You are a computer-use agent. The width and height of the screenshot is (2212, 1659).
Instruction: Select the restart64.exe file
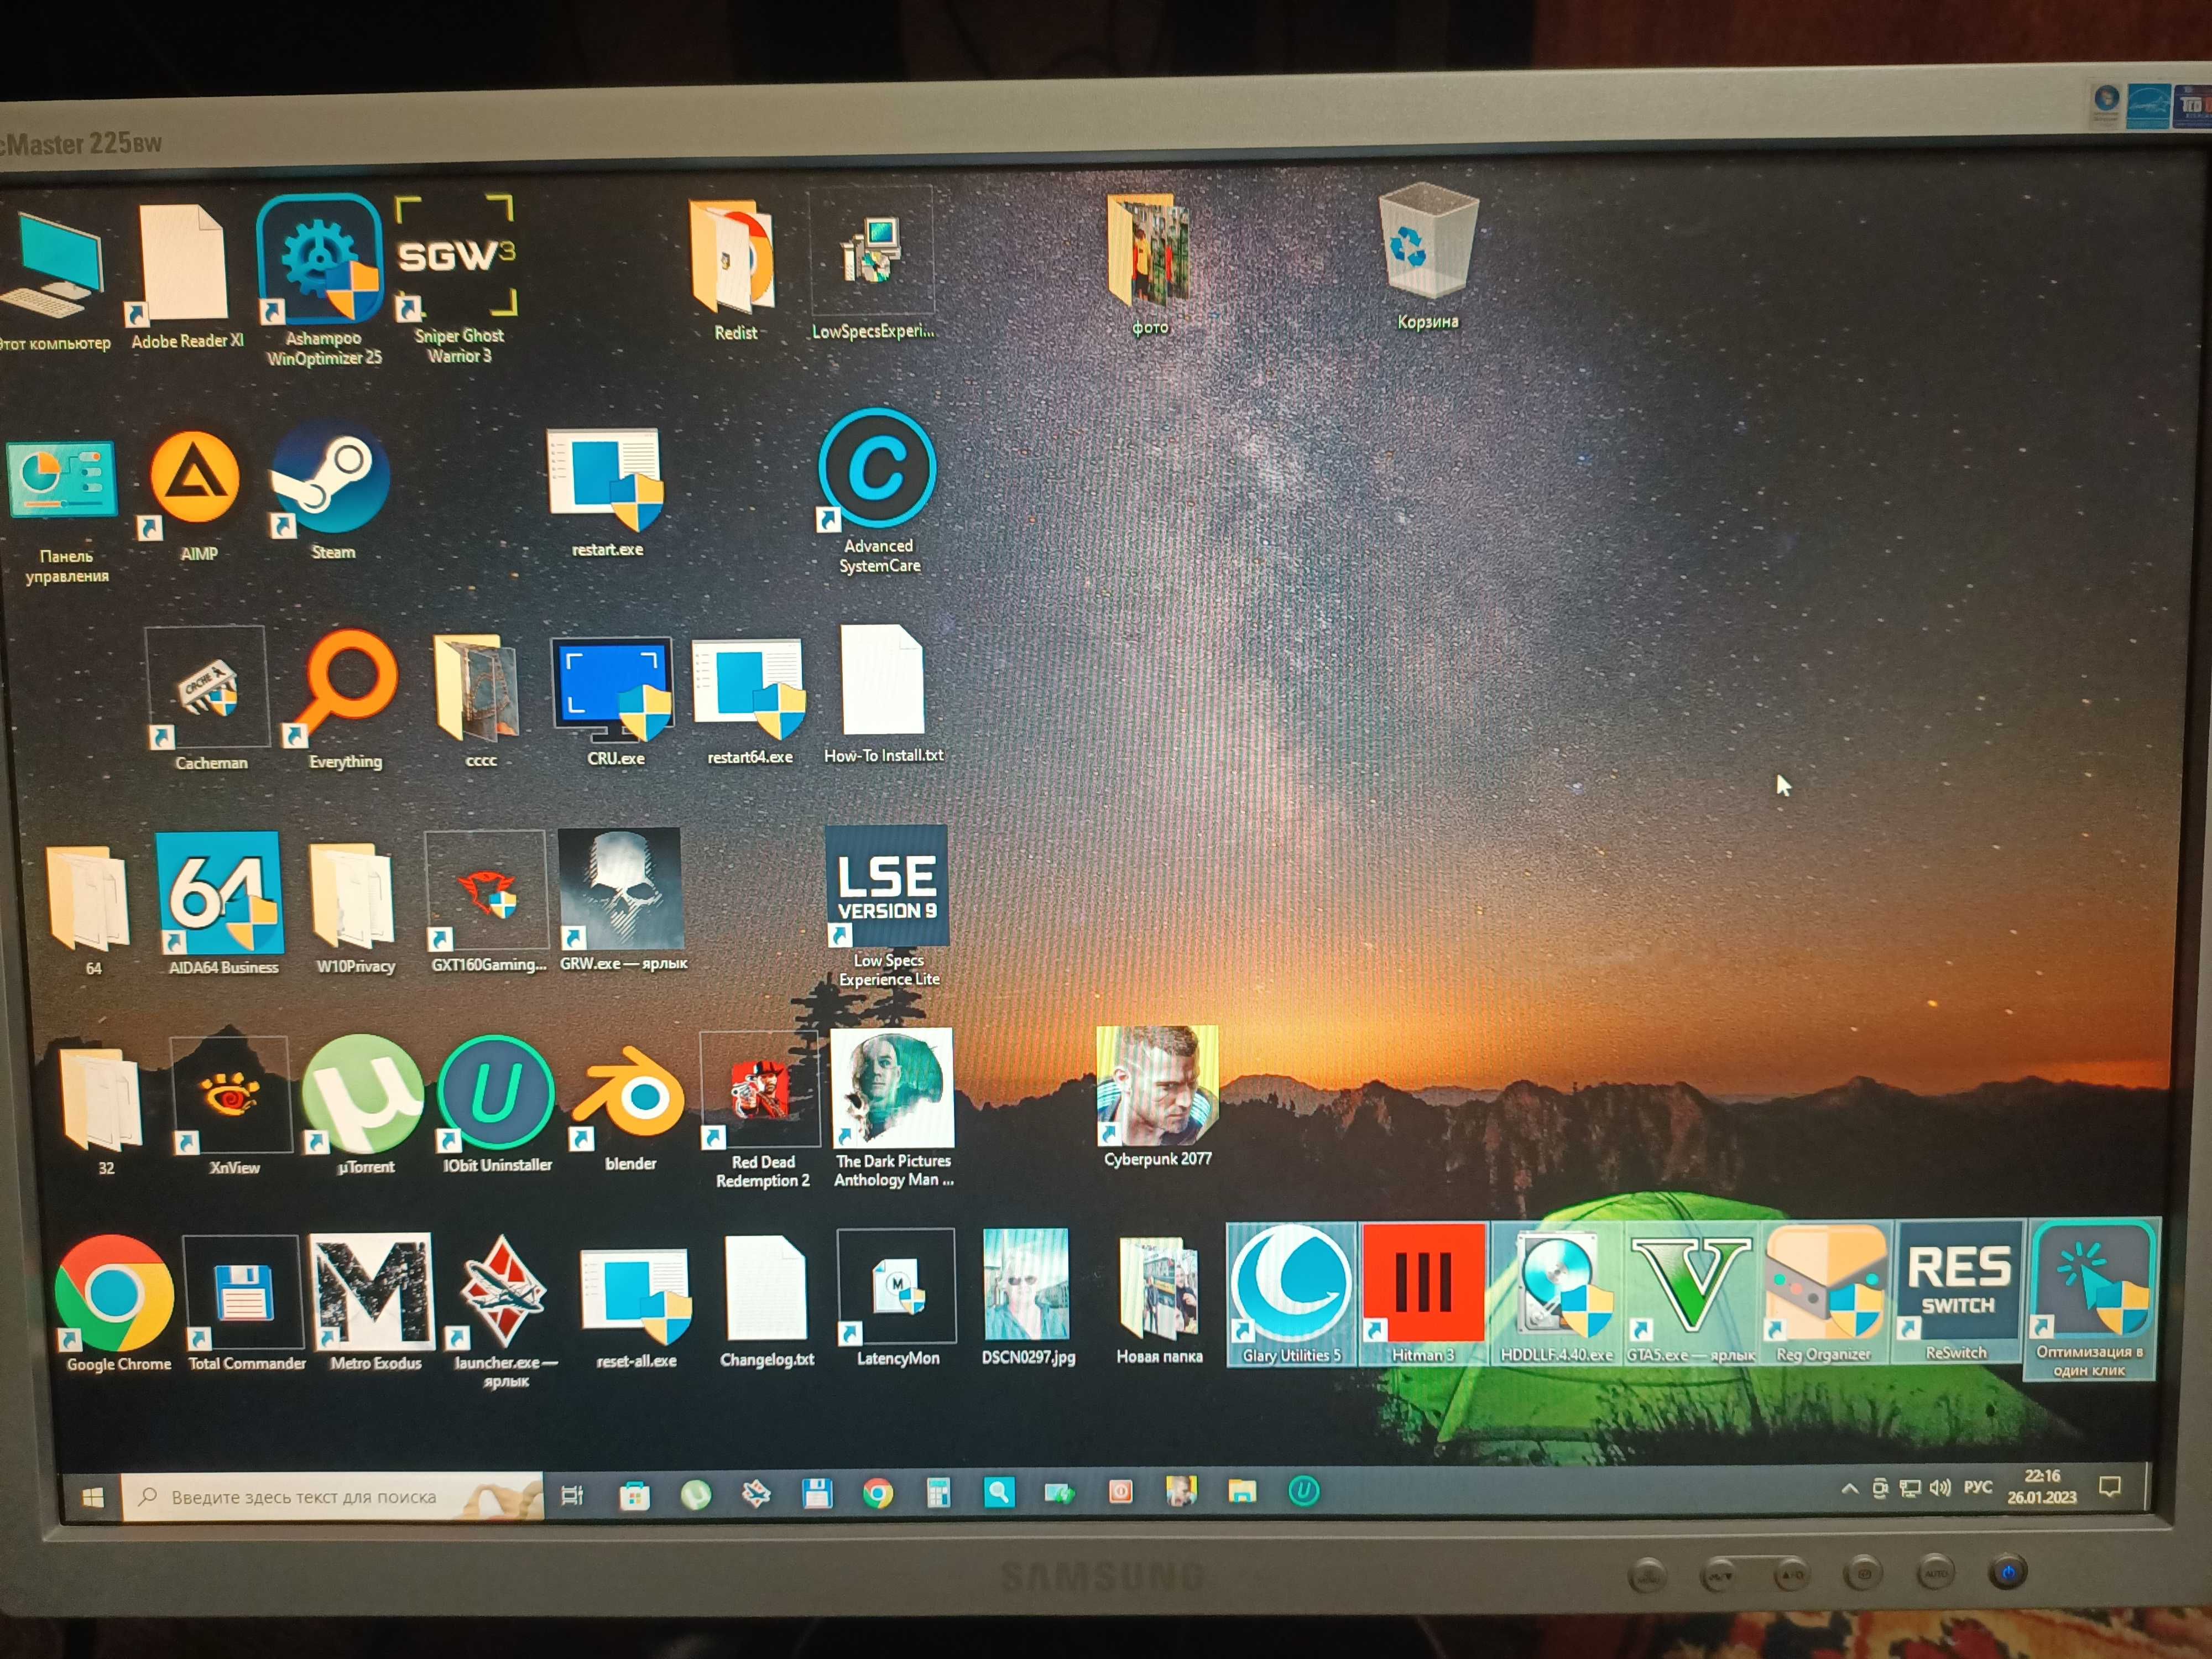[x=749, y=702]
